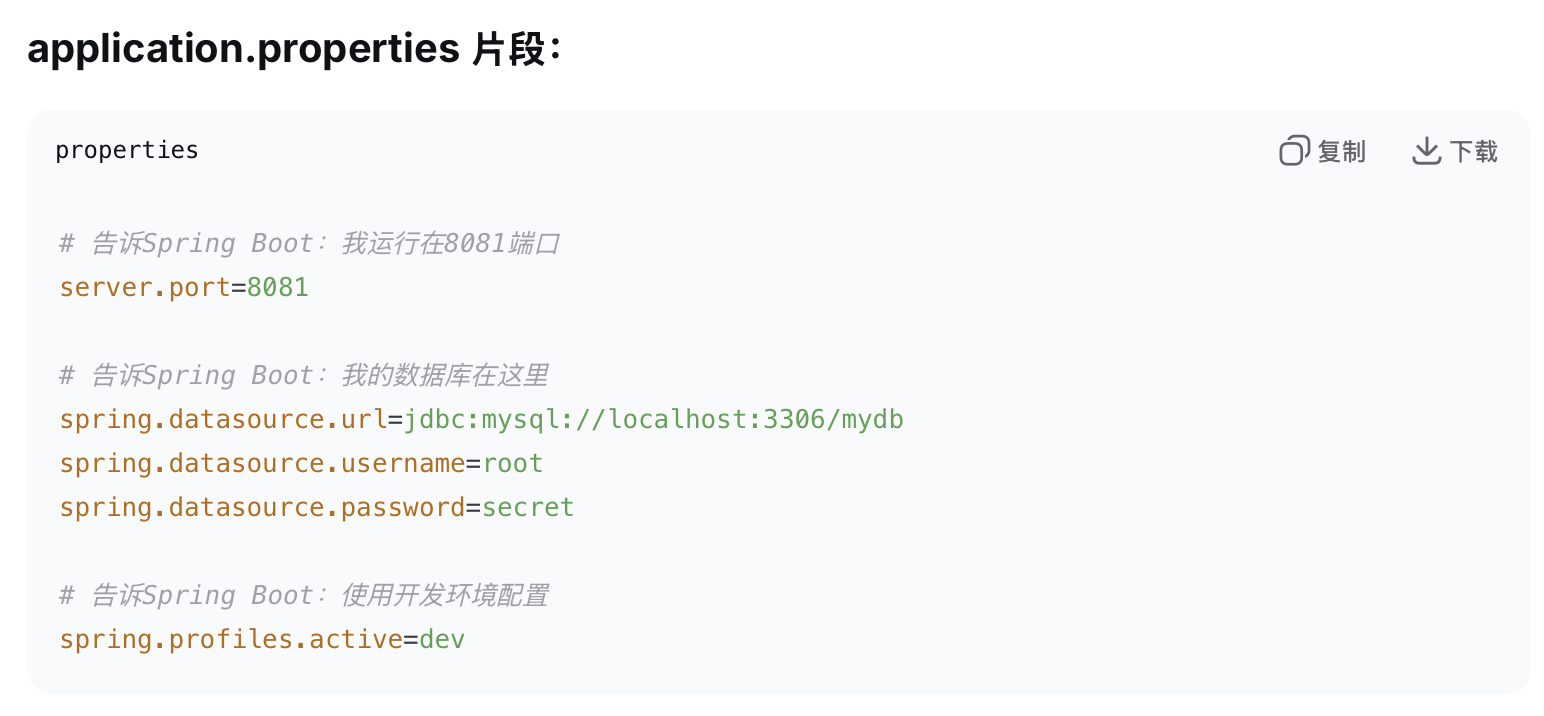Select the server.port=8081 line
This screenshot has height=716, width=1544.
(184, 287)
